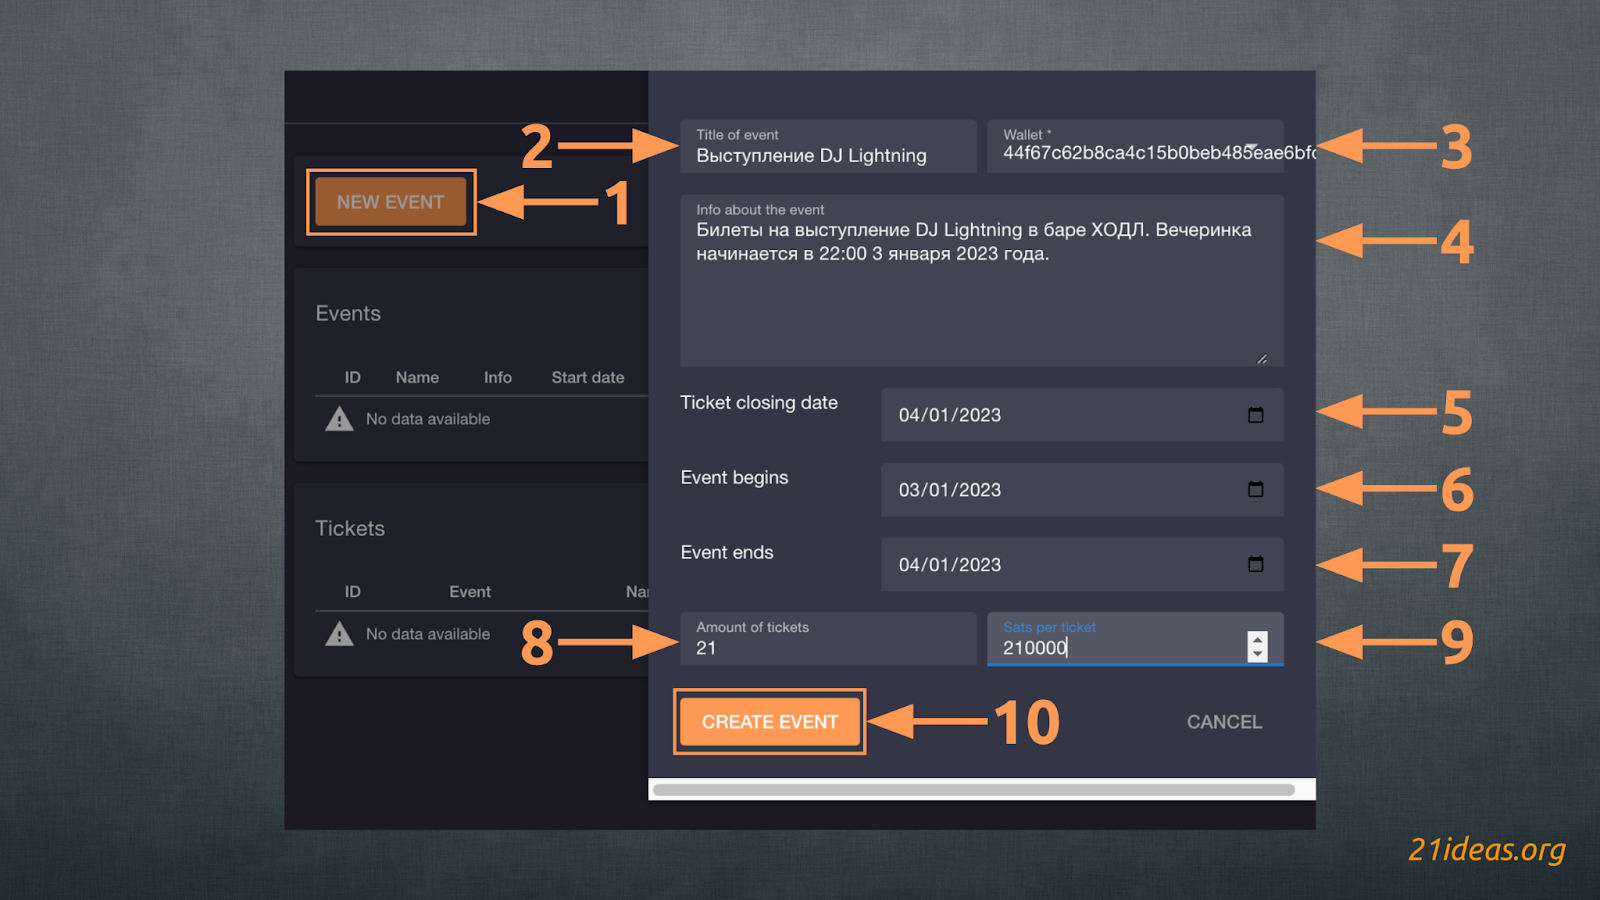This screenshot has width=1600, height=900.
Task: Click warning icon in Tickets table
Action: [x=339, y=634]
